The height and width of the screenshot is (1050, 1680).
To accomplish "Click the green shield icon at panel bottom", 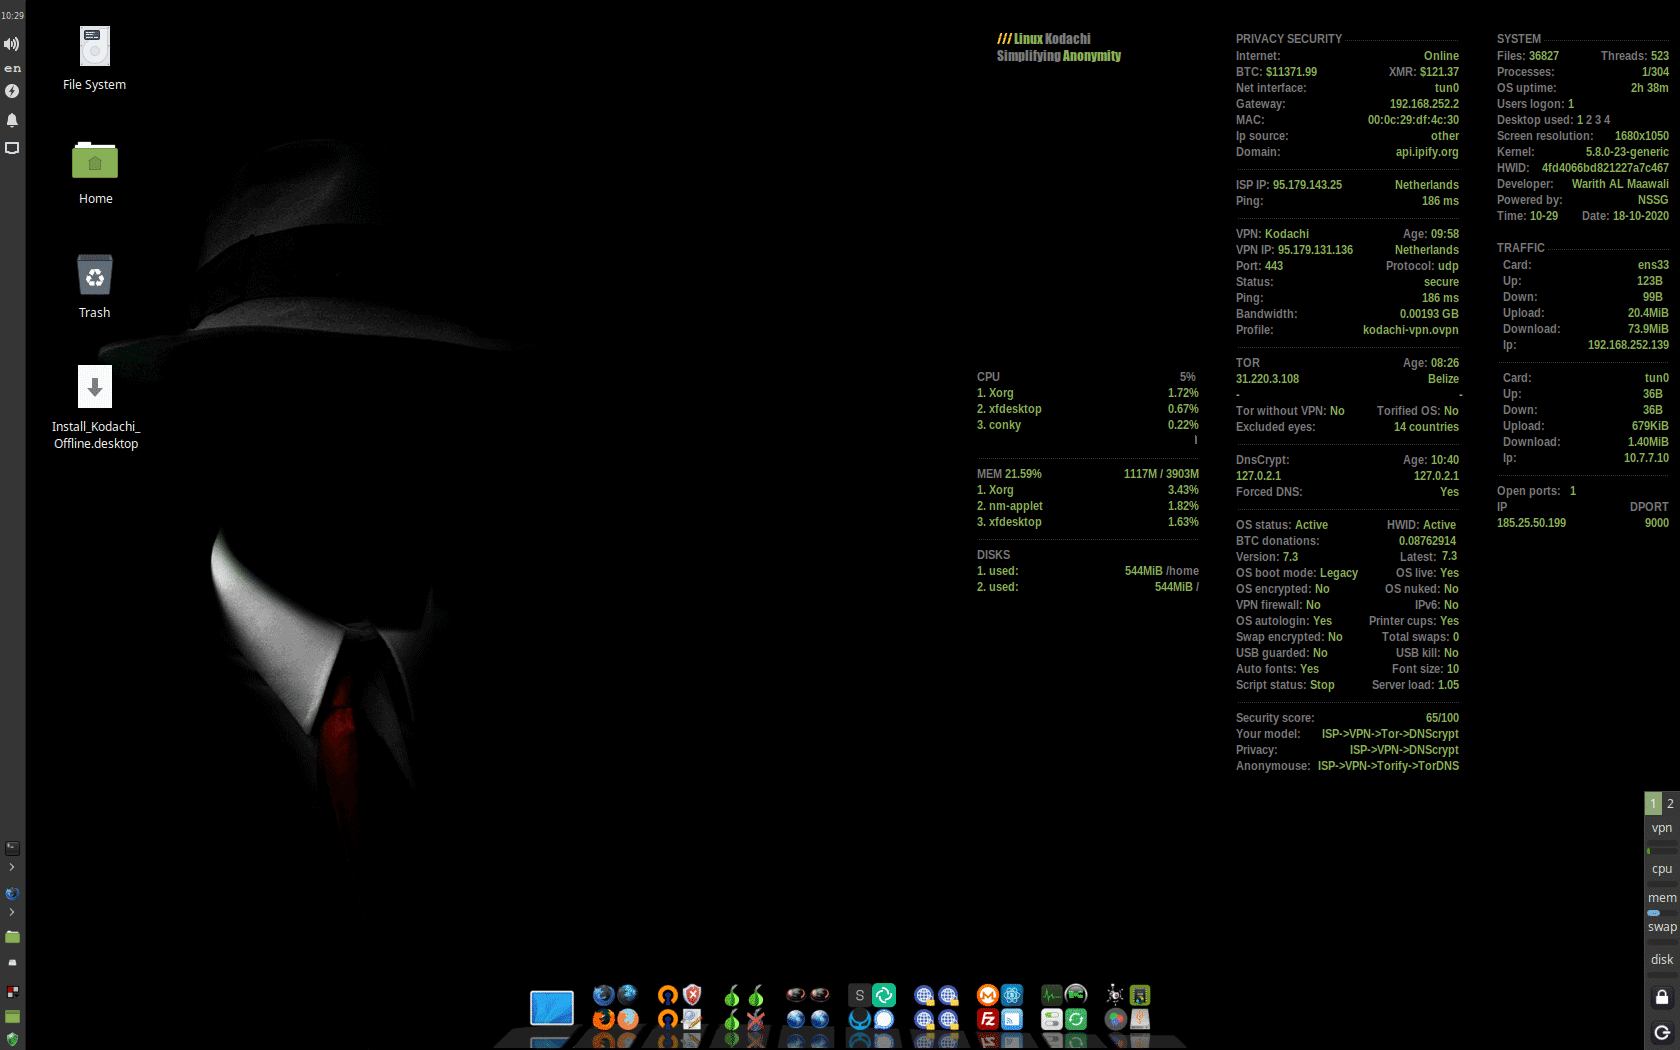I will click(x=12, y=1039).
